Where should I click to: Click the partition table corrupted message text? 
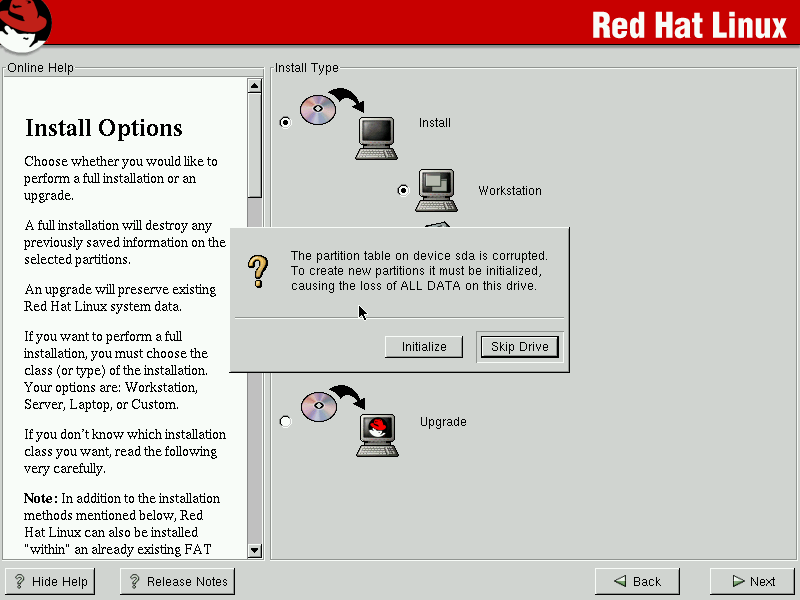[x=419, y=270]
